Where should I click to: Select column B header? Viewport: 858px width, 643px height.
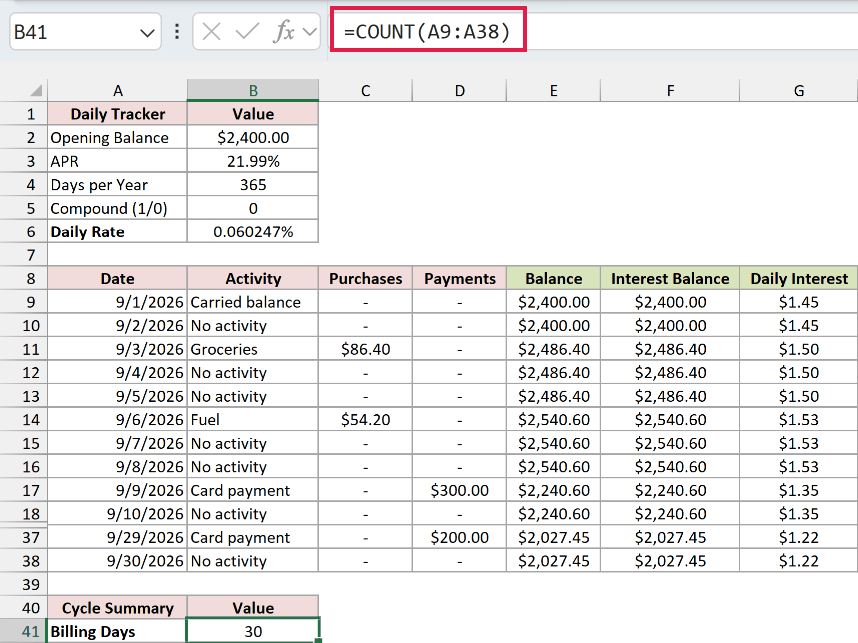pos(253,90)
